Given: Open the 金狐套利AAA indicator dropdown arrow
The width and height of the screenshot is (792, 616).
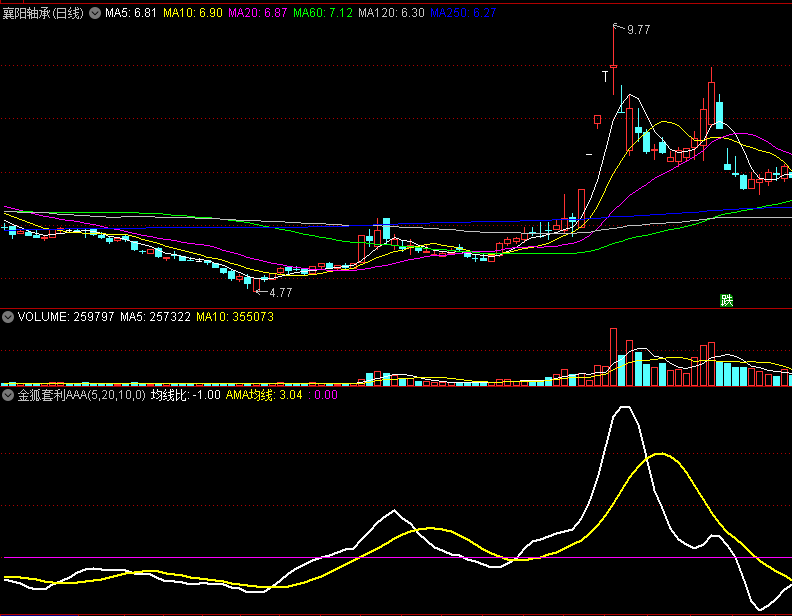Looking at the screenshot, I should point(8,395).
